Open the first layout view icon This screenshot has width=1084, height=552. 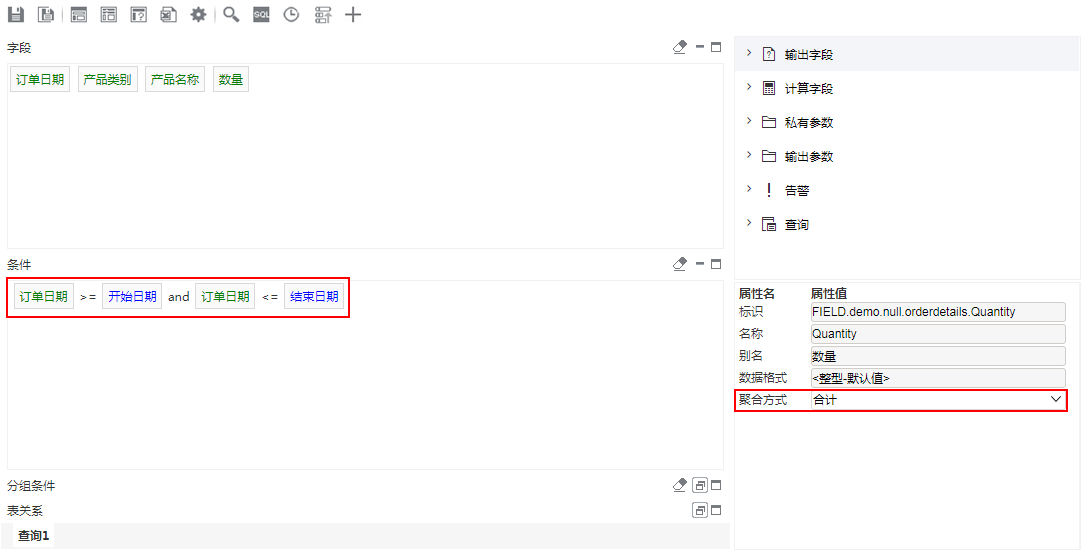pyautogui.click(x=79, y=15)
